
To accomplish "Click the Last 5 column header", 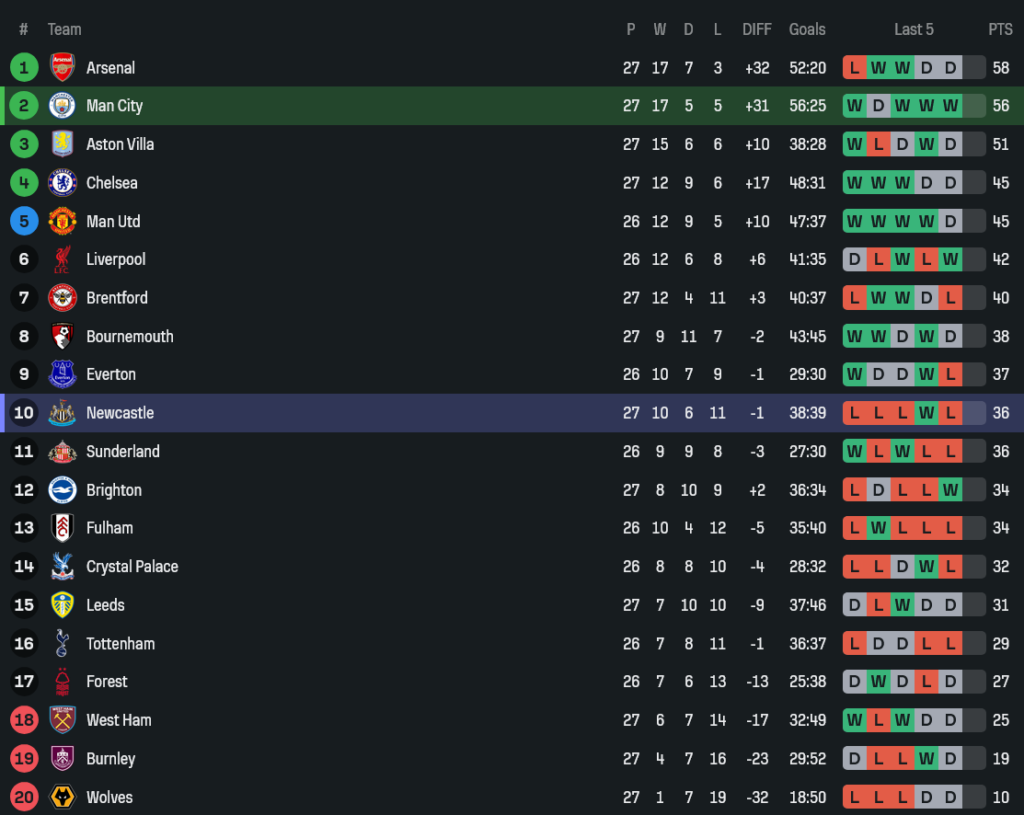I will (914, 29).
